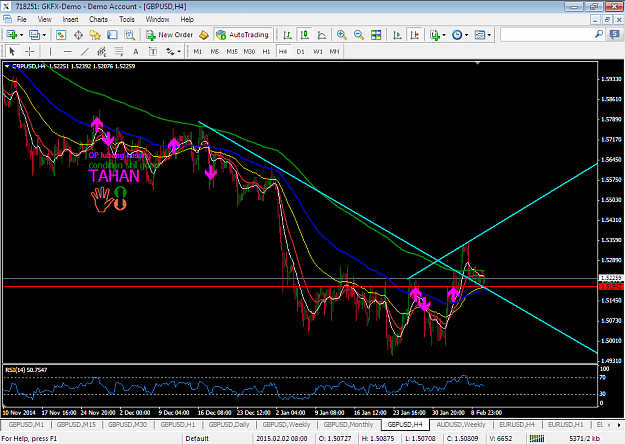Switch to the GBPUSD,Daily chart tab
The width and height of the screenshot is (625, 444).
pyautogui.click(x=229, y=425)
